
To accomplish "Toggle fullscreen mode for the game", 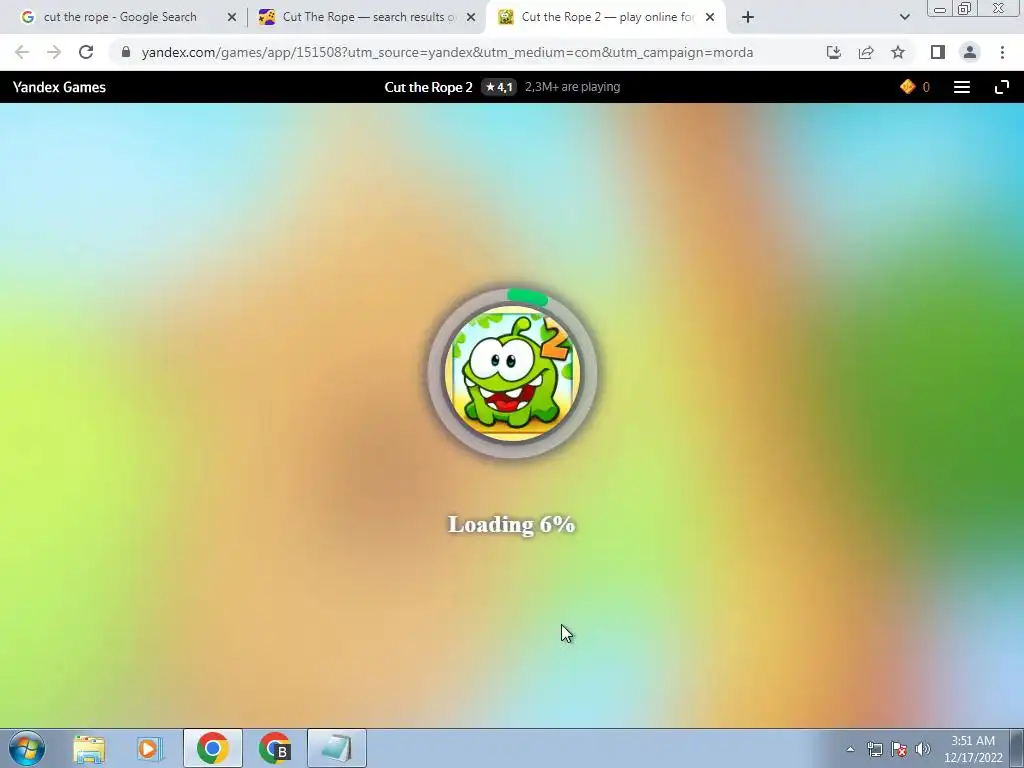I will point(1002,87).
